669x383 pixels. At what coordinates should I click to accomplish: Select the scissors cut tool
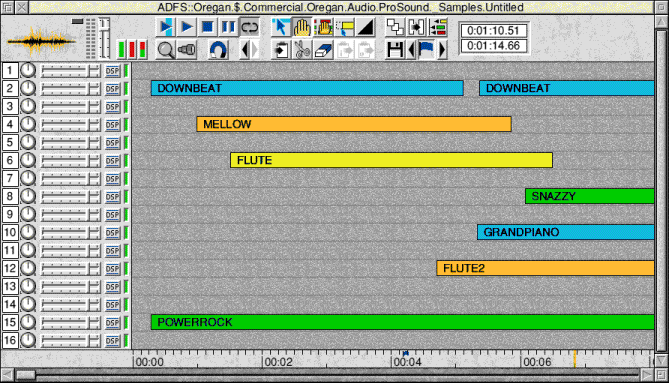click(302, 50)
